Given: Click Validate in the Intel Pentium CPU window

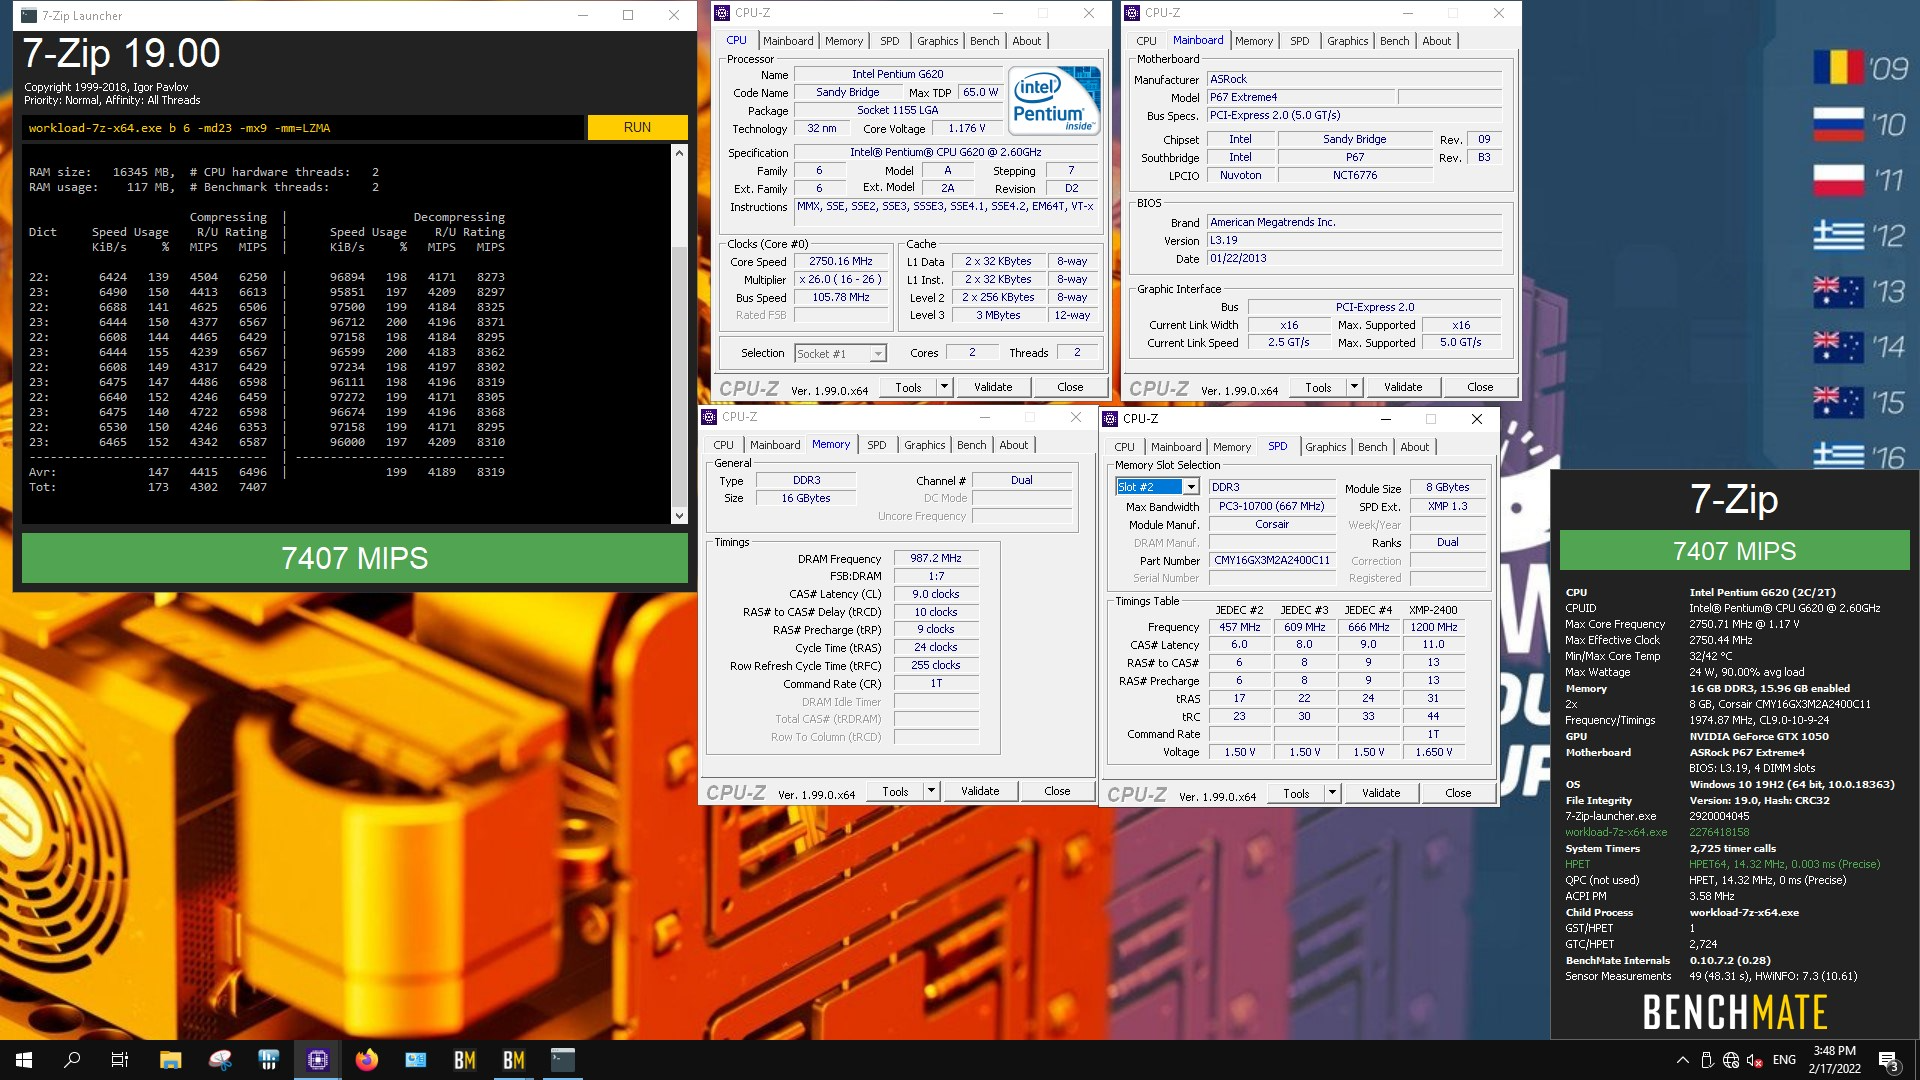Looking at the screenshot, I should pos(993,387).
